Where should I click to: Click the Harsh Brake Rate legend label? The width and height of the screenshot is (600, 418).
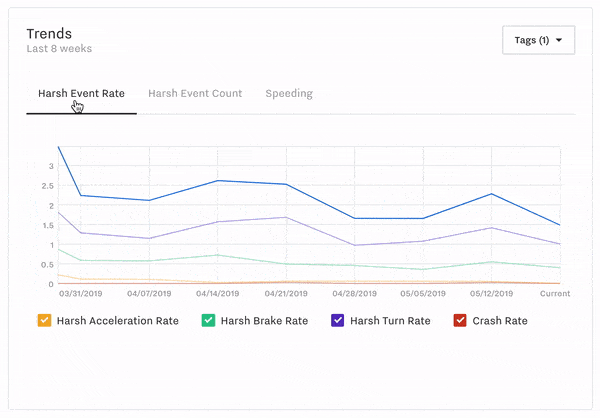(264, 321)
